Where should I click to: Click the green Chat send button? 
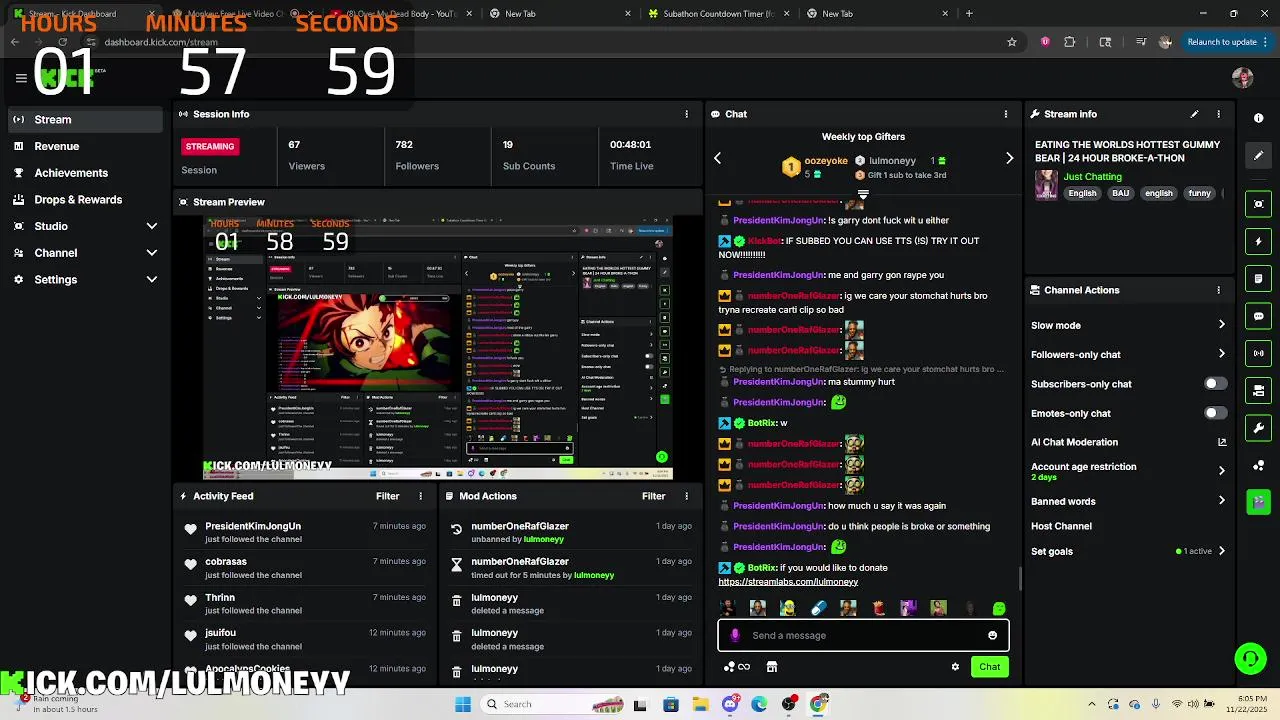pos(989,667)
